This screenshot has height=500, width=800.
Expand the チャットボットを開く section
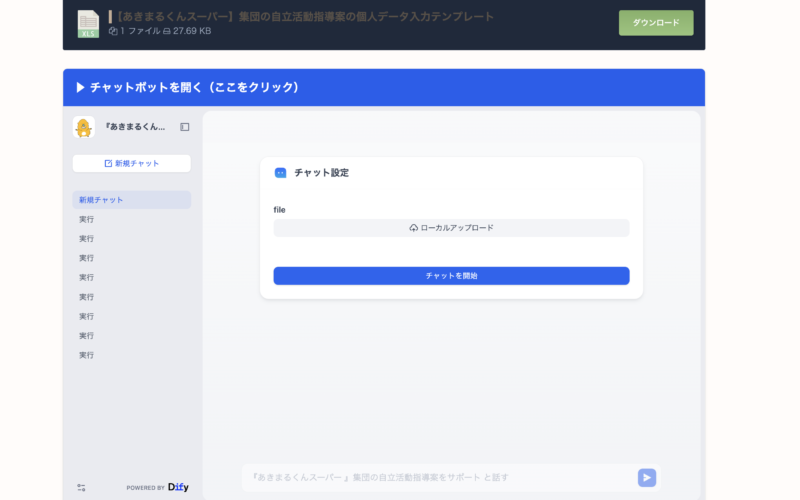coord(188,87)
